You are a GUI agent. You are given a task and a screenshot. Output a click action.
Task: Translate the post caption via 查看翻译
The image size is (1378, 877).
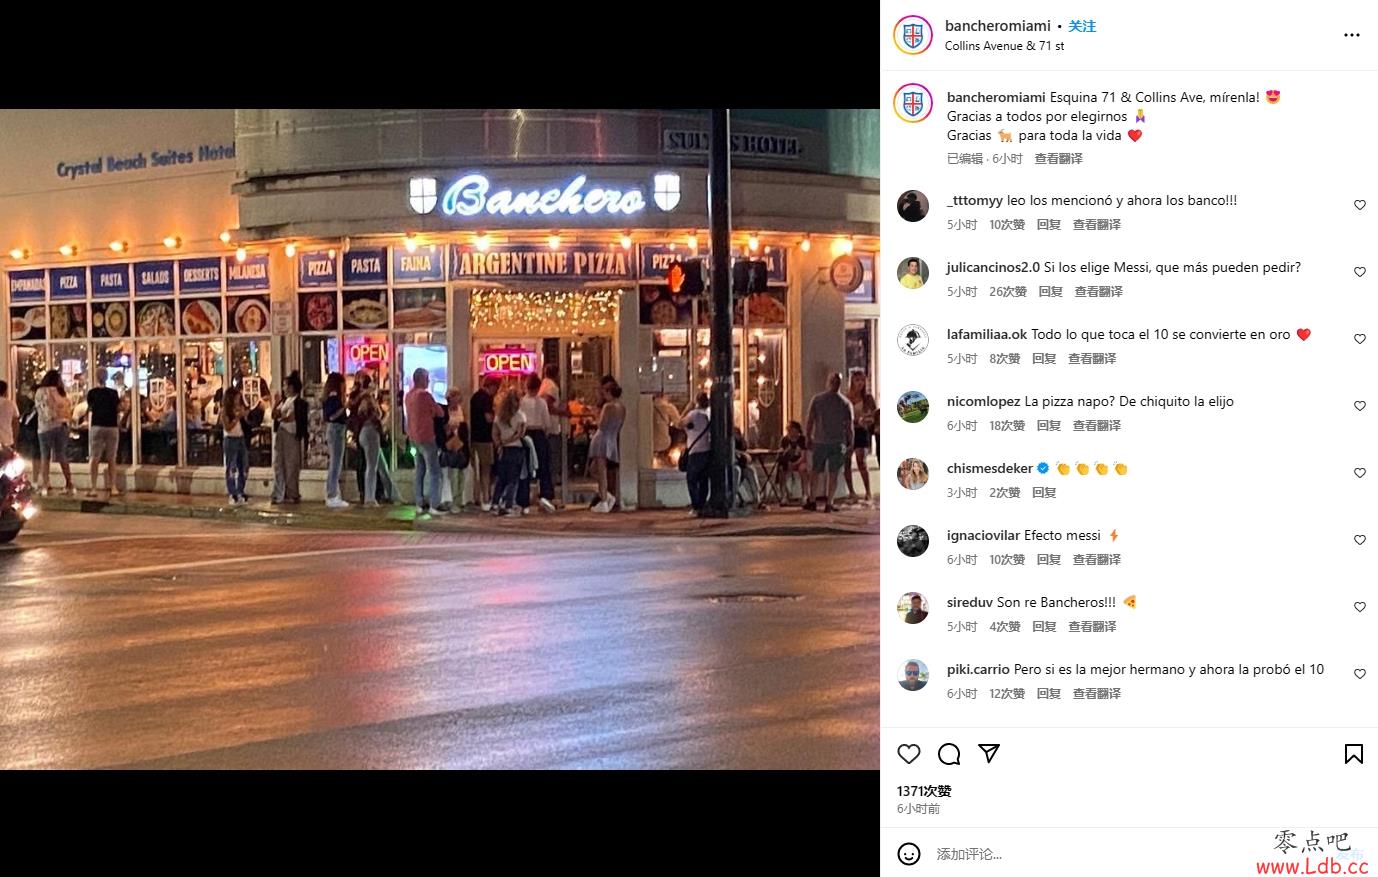tap(1058, 159)
